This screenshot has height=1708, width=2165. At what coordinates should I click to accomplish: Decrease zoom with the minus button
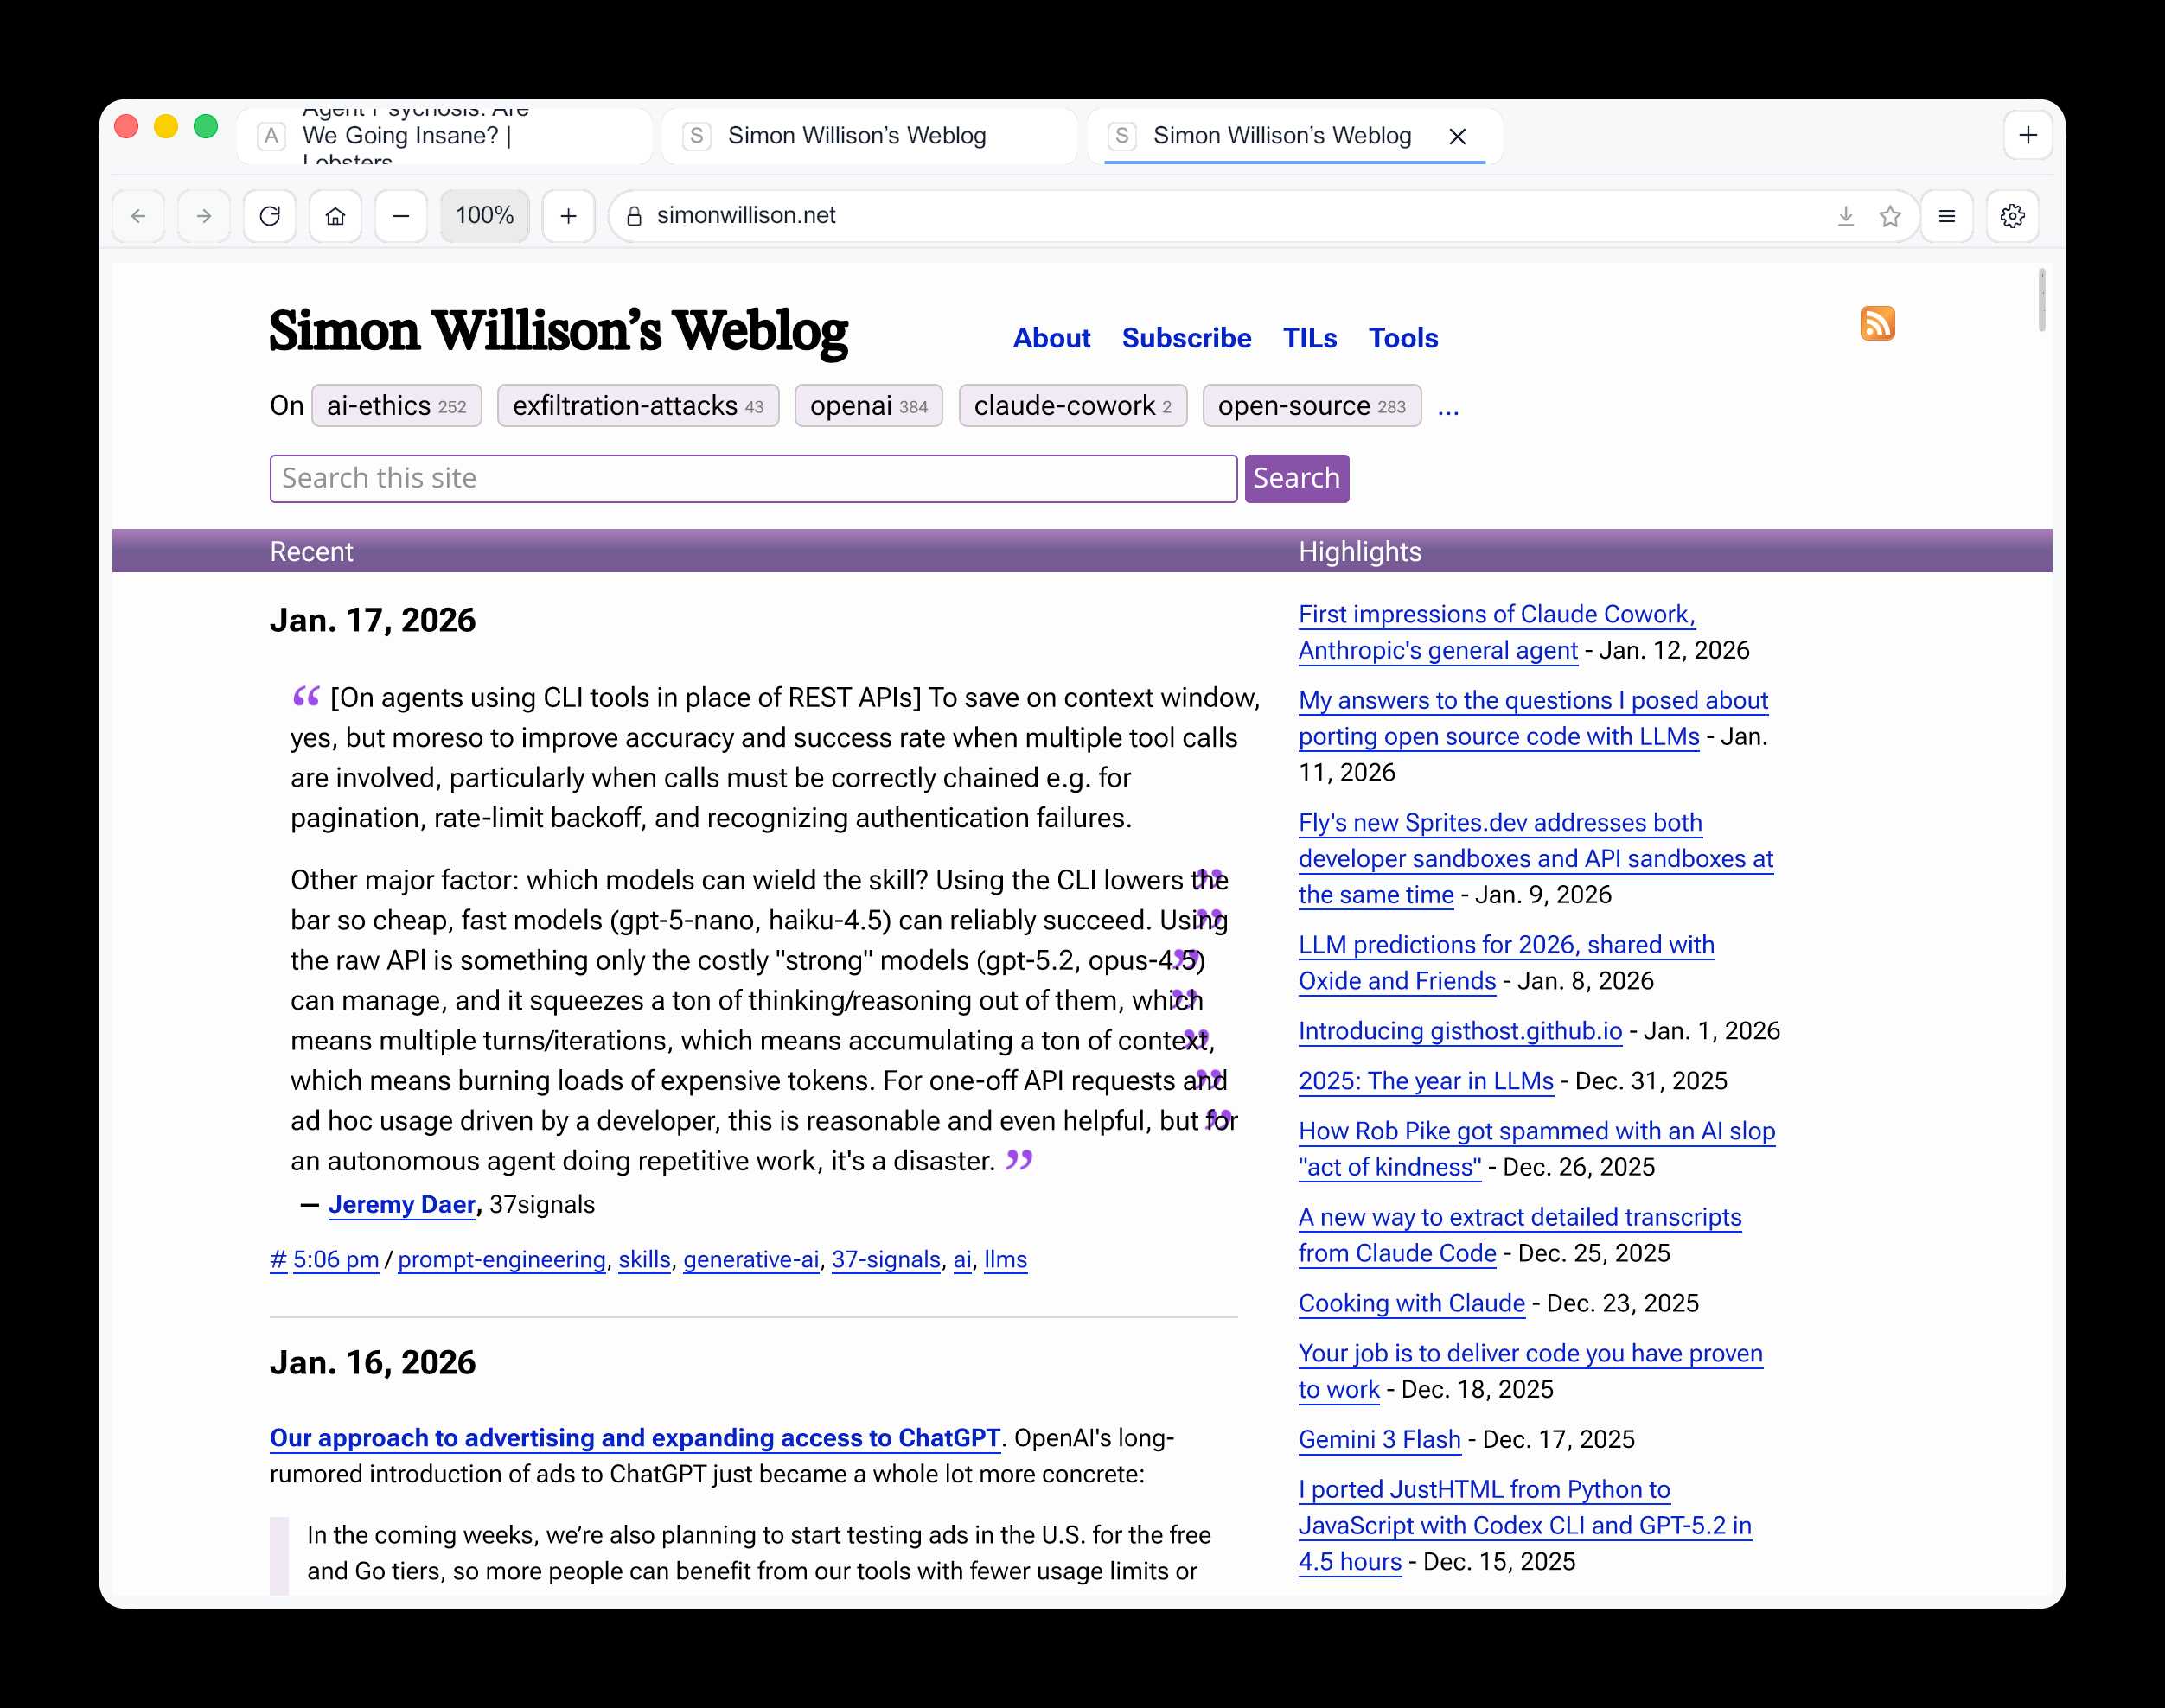(x=401, y=215)
